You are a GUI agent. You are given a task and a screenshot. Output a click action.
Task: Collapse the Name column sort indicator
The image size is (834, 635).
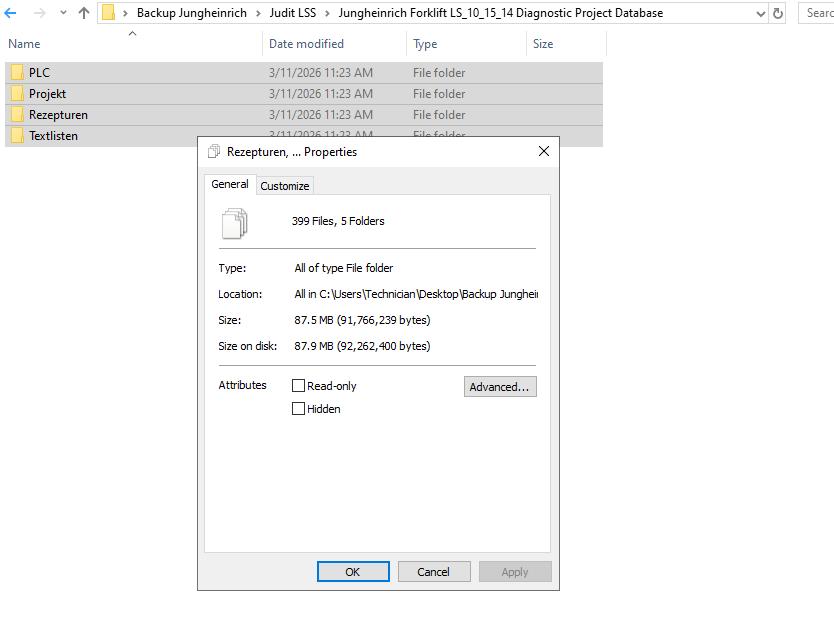click(x=131, y=33)
